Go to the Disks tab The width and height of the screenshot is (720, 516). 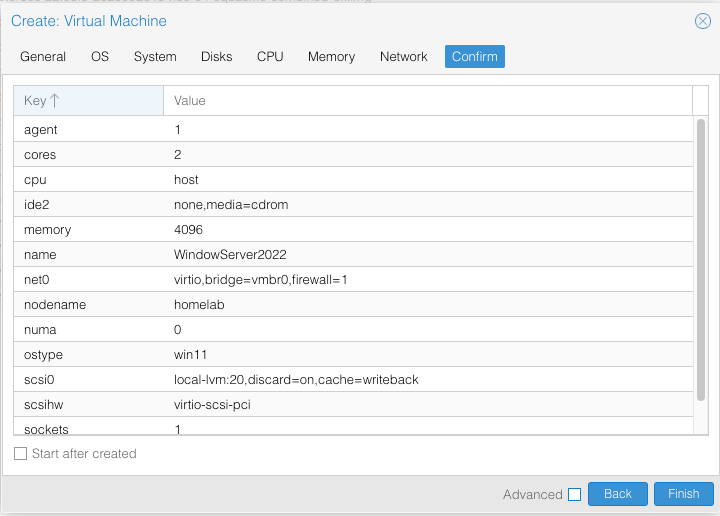216,56
